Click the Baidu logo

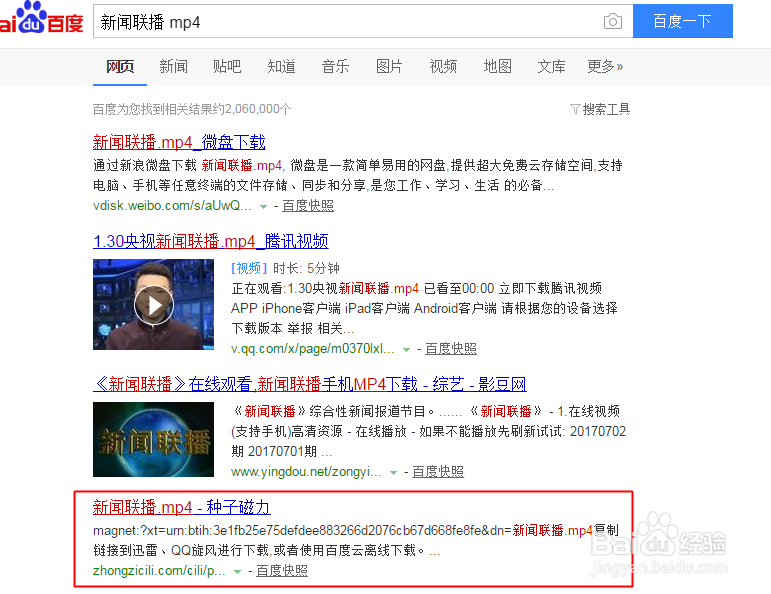41,18
